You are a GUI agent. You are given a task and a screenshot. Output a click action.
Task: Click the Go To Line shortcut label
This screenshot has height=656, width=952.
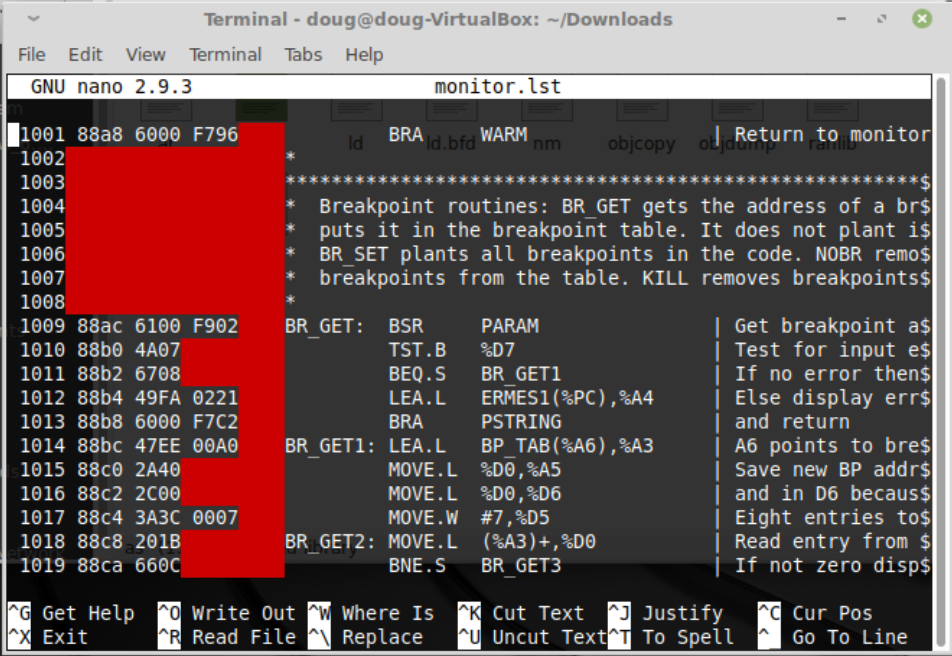[849, 637]
